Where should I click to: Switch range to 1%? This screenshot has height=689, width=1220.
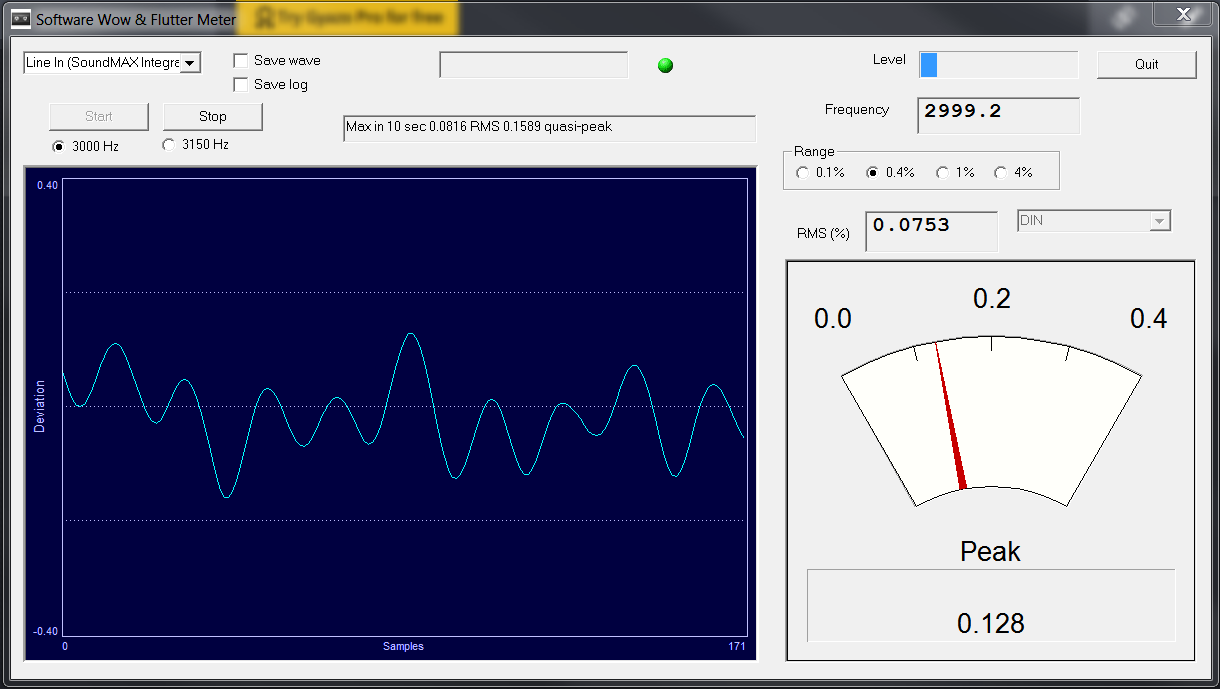pyautogui.click(x=943, y=173)
